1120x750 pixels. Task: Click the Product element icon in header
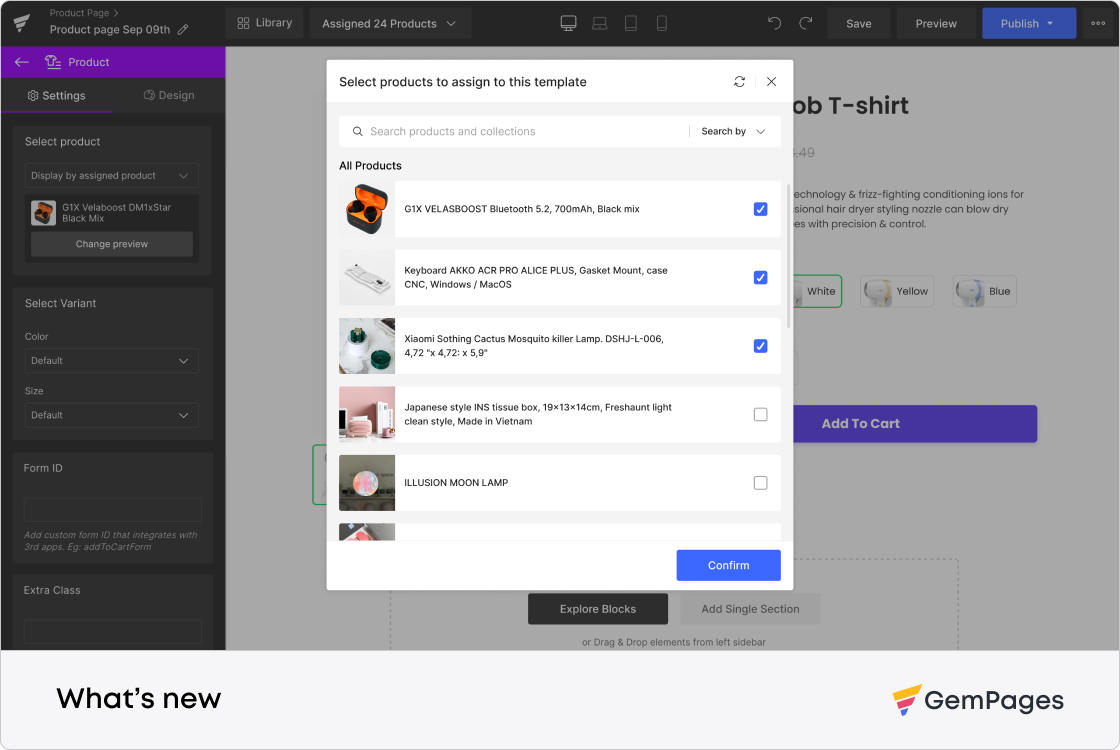click(53, 62)
